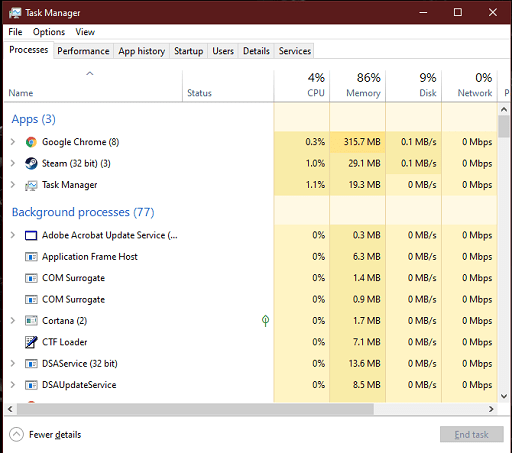Click the horizontal scrollbar left arrow

(10, 409)
